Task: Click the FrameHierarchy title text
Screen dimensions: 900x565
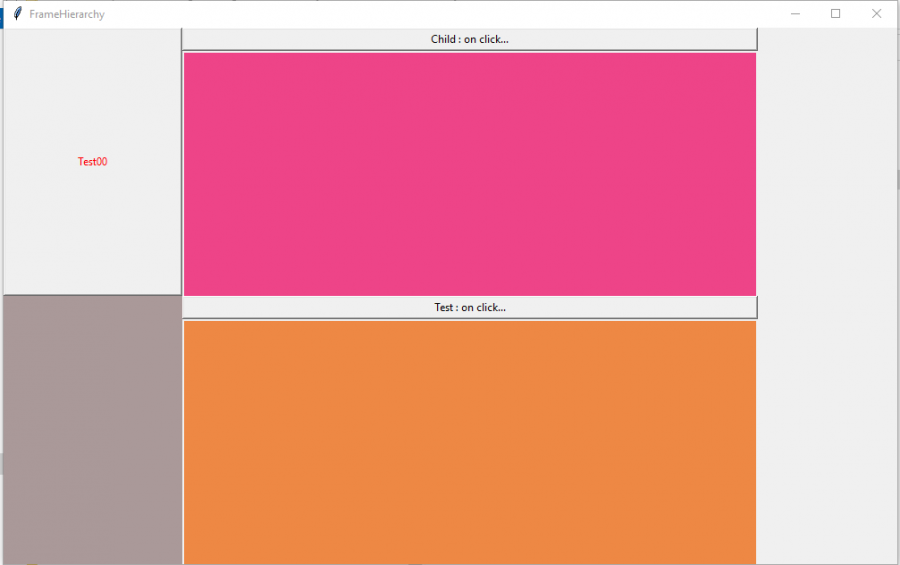Action: click(x=67, y=15)
